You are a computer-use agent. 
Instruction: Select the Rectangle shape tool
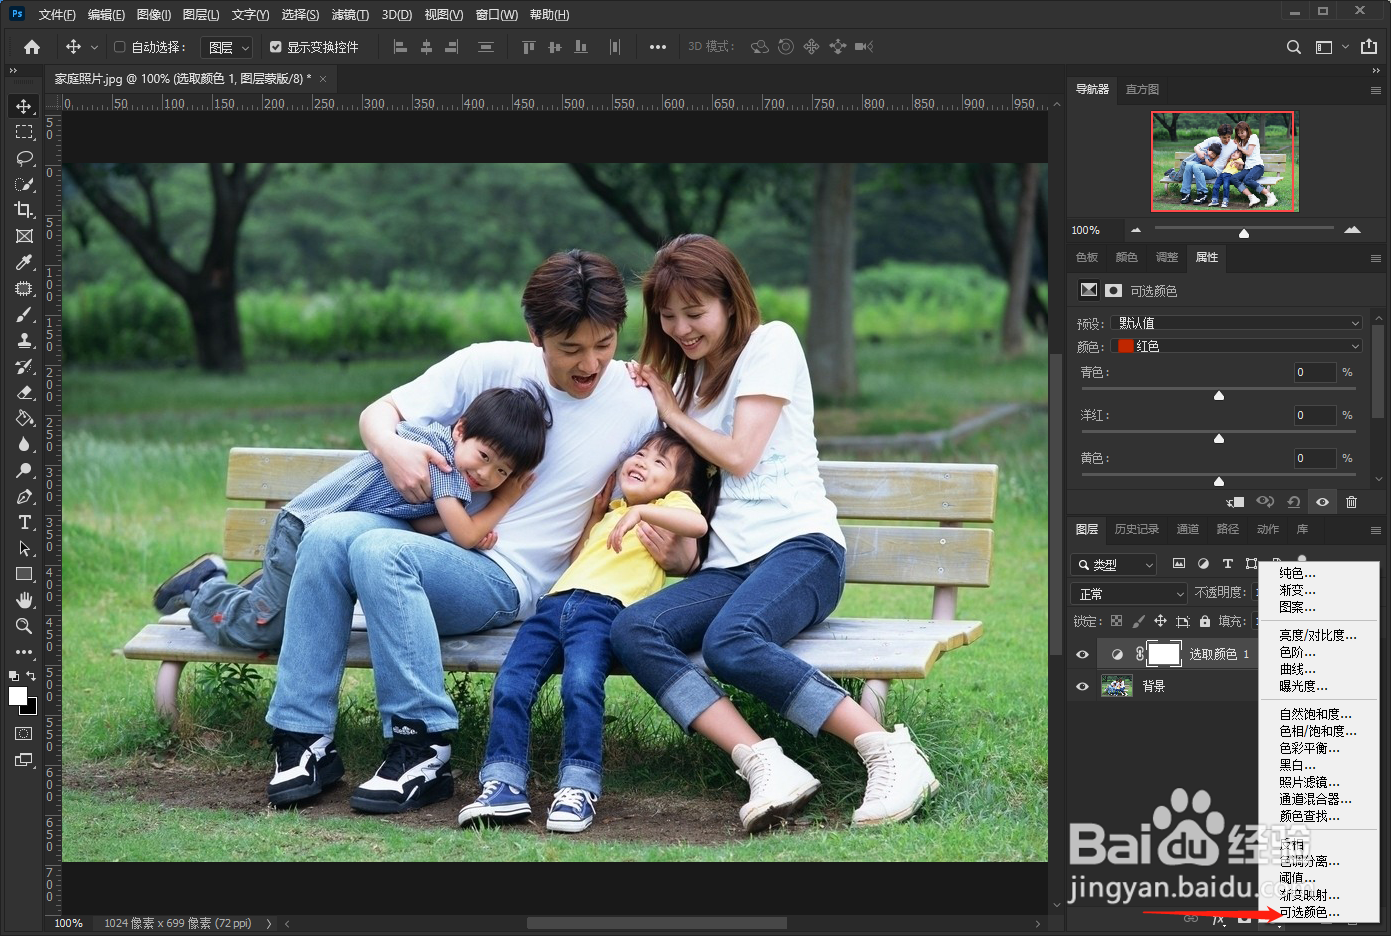tap(24, 574)
